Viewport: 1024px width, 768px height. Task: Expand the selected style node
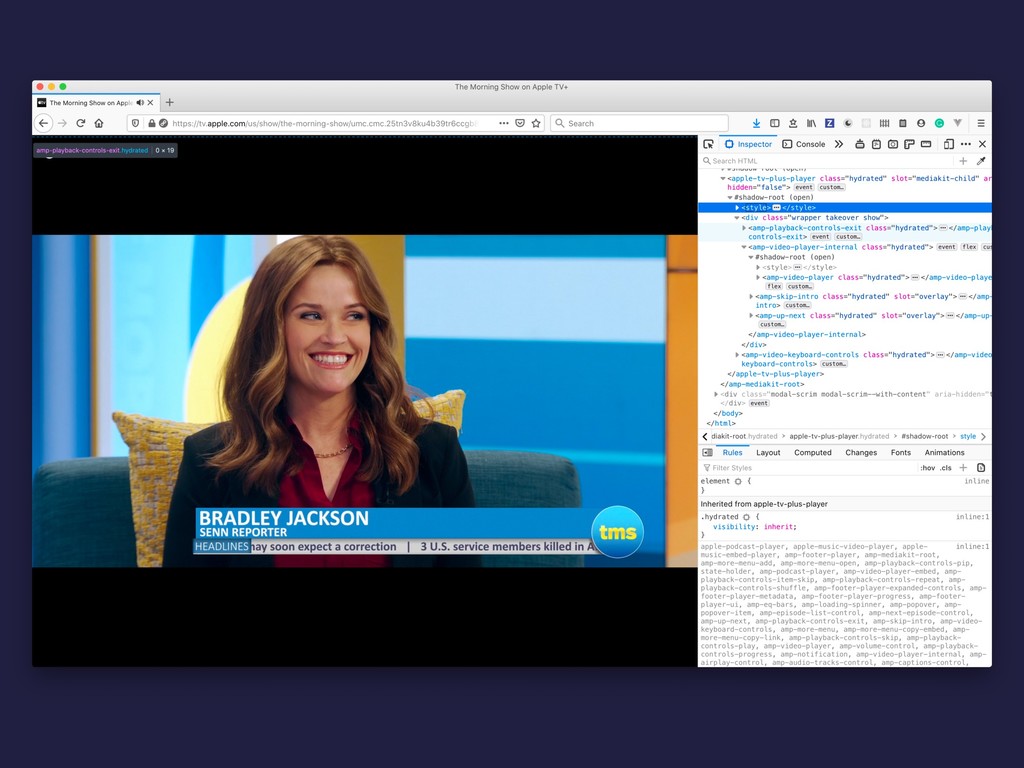(x=737, y=208)
